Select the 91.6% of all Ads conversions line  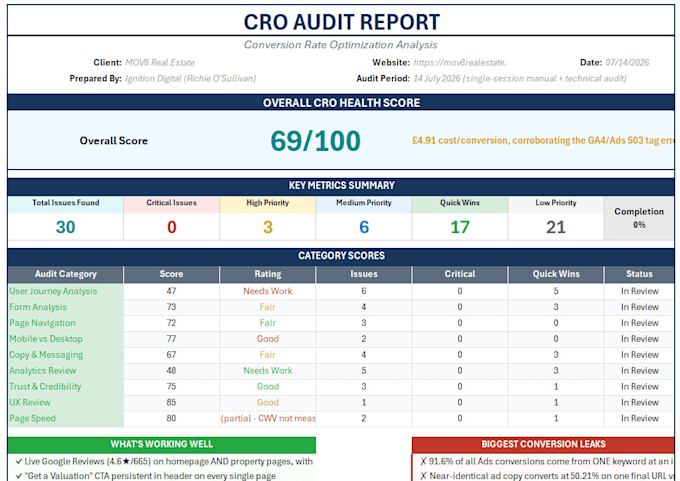pos(547,461)
